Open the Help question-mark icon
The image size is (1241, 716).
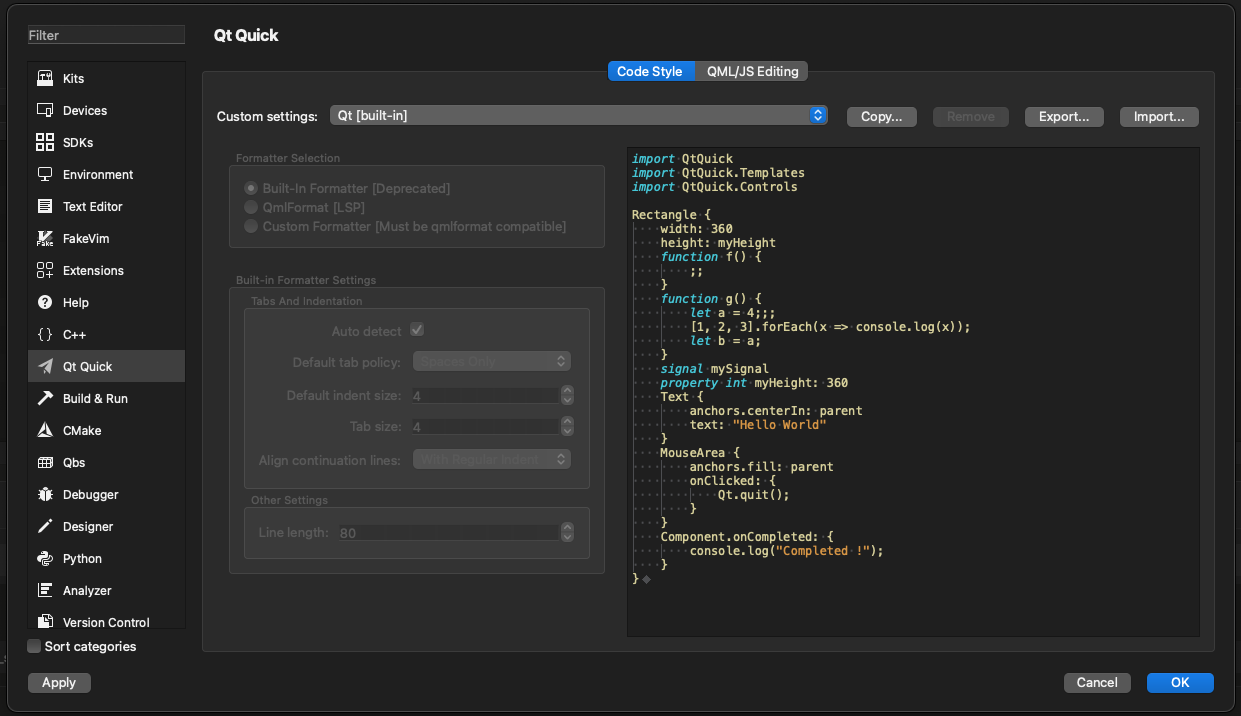click(x=45, y=302)
